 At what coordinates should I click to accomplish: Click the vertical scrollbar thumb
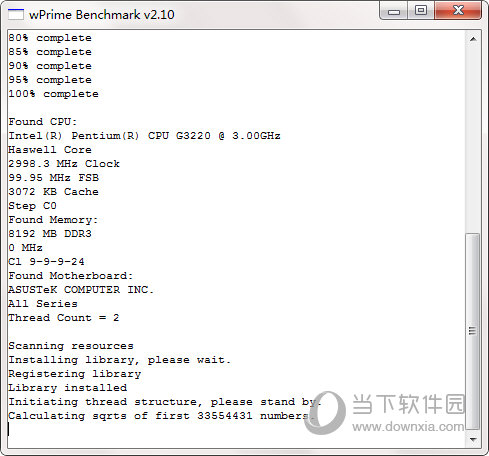[x=472, y=331]
